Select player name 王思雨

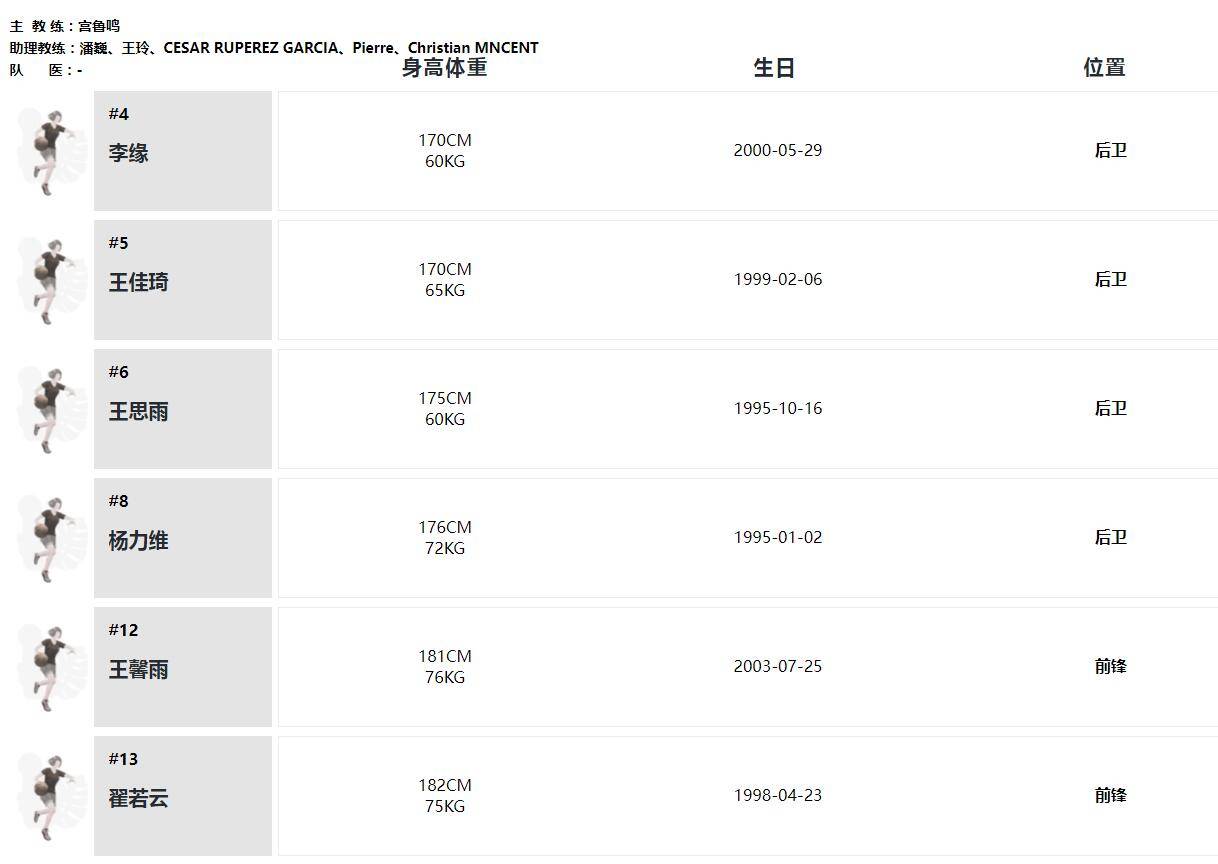pyautogui.click(x=139, y=411)
